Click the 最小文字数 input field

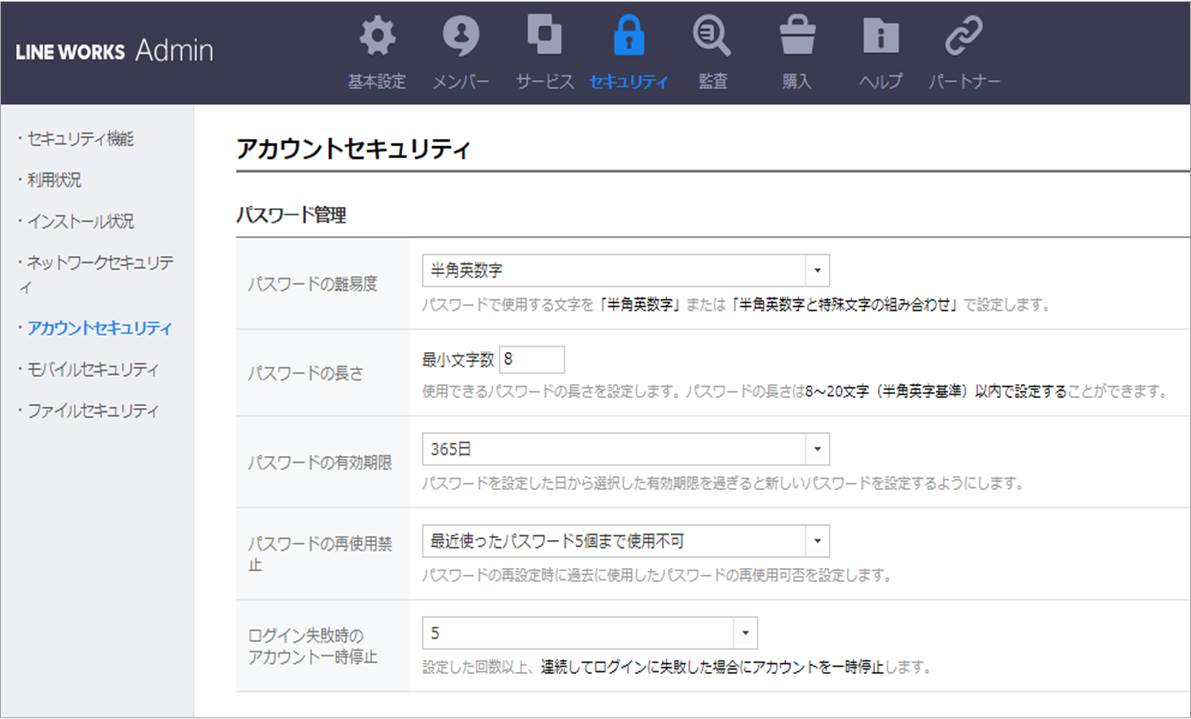tap(531, 360)
